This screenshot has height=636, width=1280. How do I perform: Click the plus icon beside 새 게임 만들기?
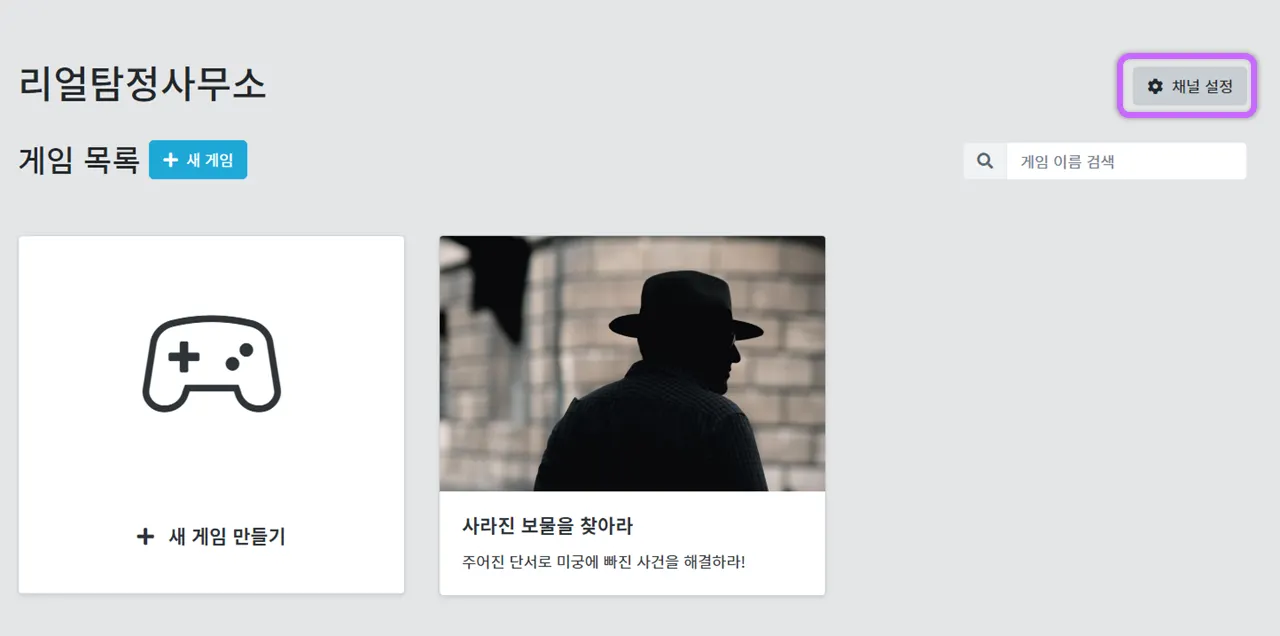pyautogui.click(x=145, y=537)
